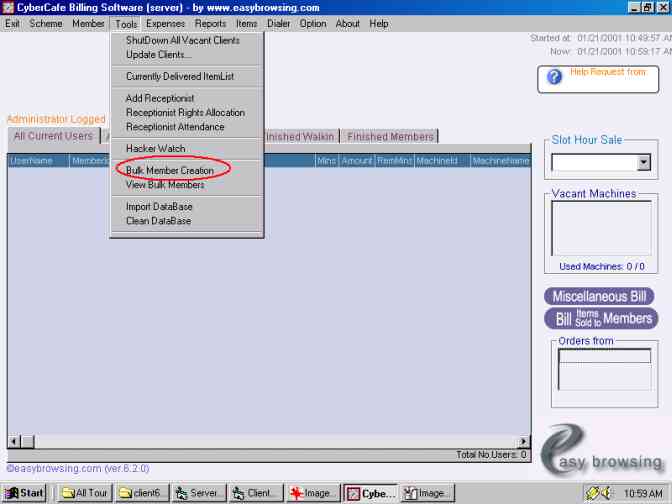Select the All Current Users tab

[x=52, y=136]
